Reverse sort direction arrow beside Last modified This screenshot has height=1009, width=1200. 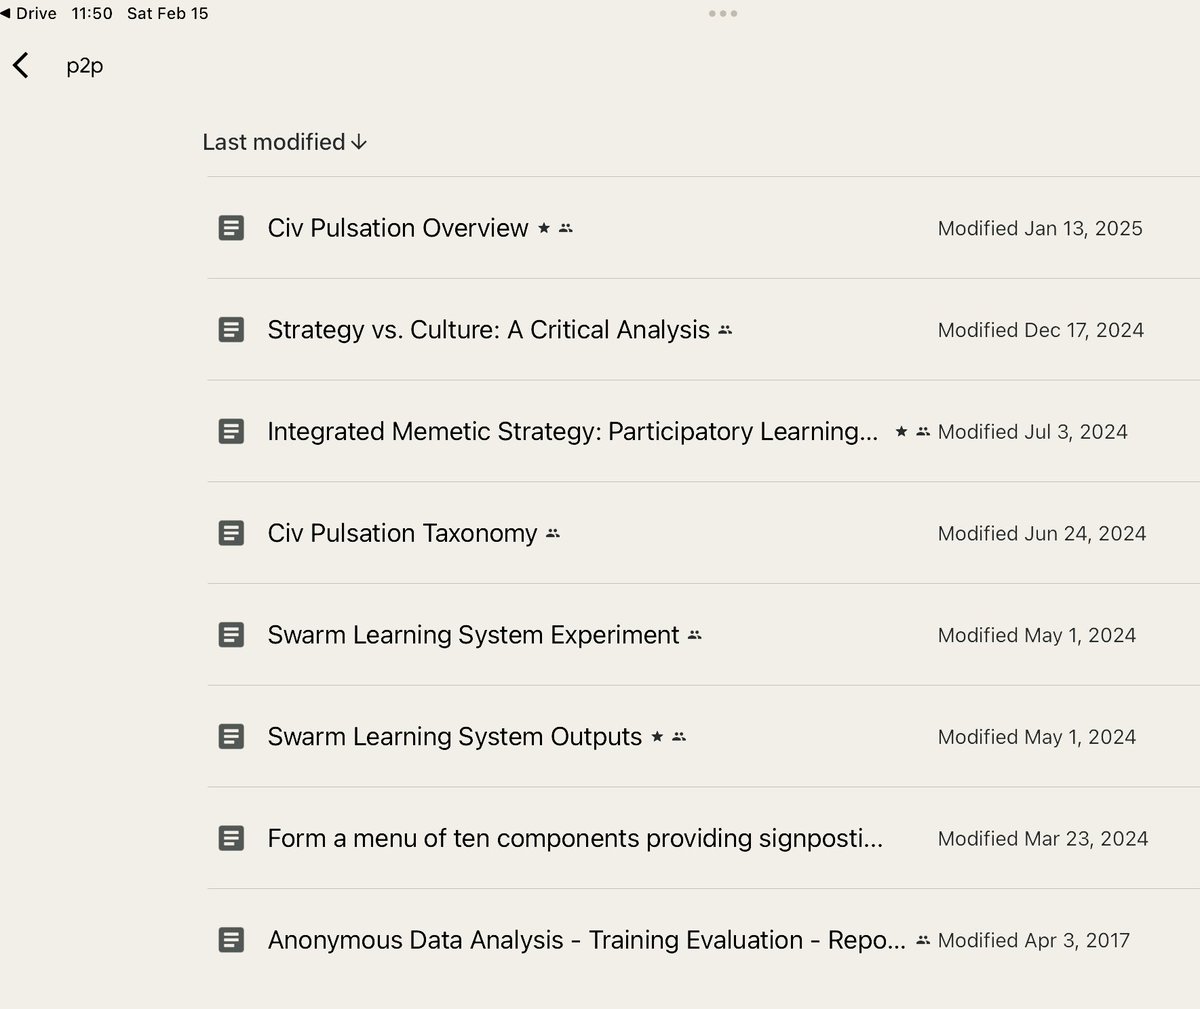pos(359,143)
